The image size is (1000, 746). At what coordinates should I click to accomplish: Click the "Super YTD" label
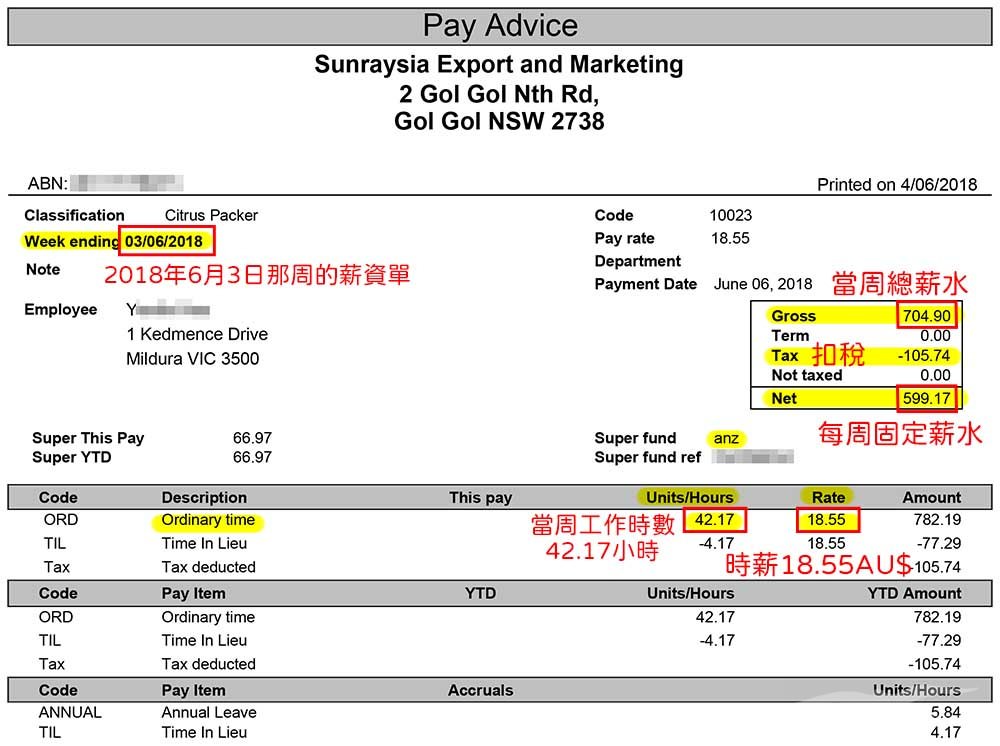pyautogui.click(x=71, y=457)
